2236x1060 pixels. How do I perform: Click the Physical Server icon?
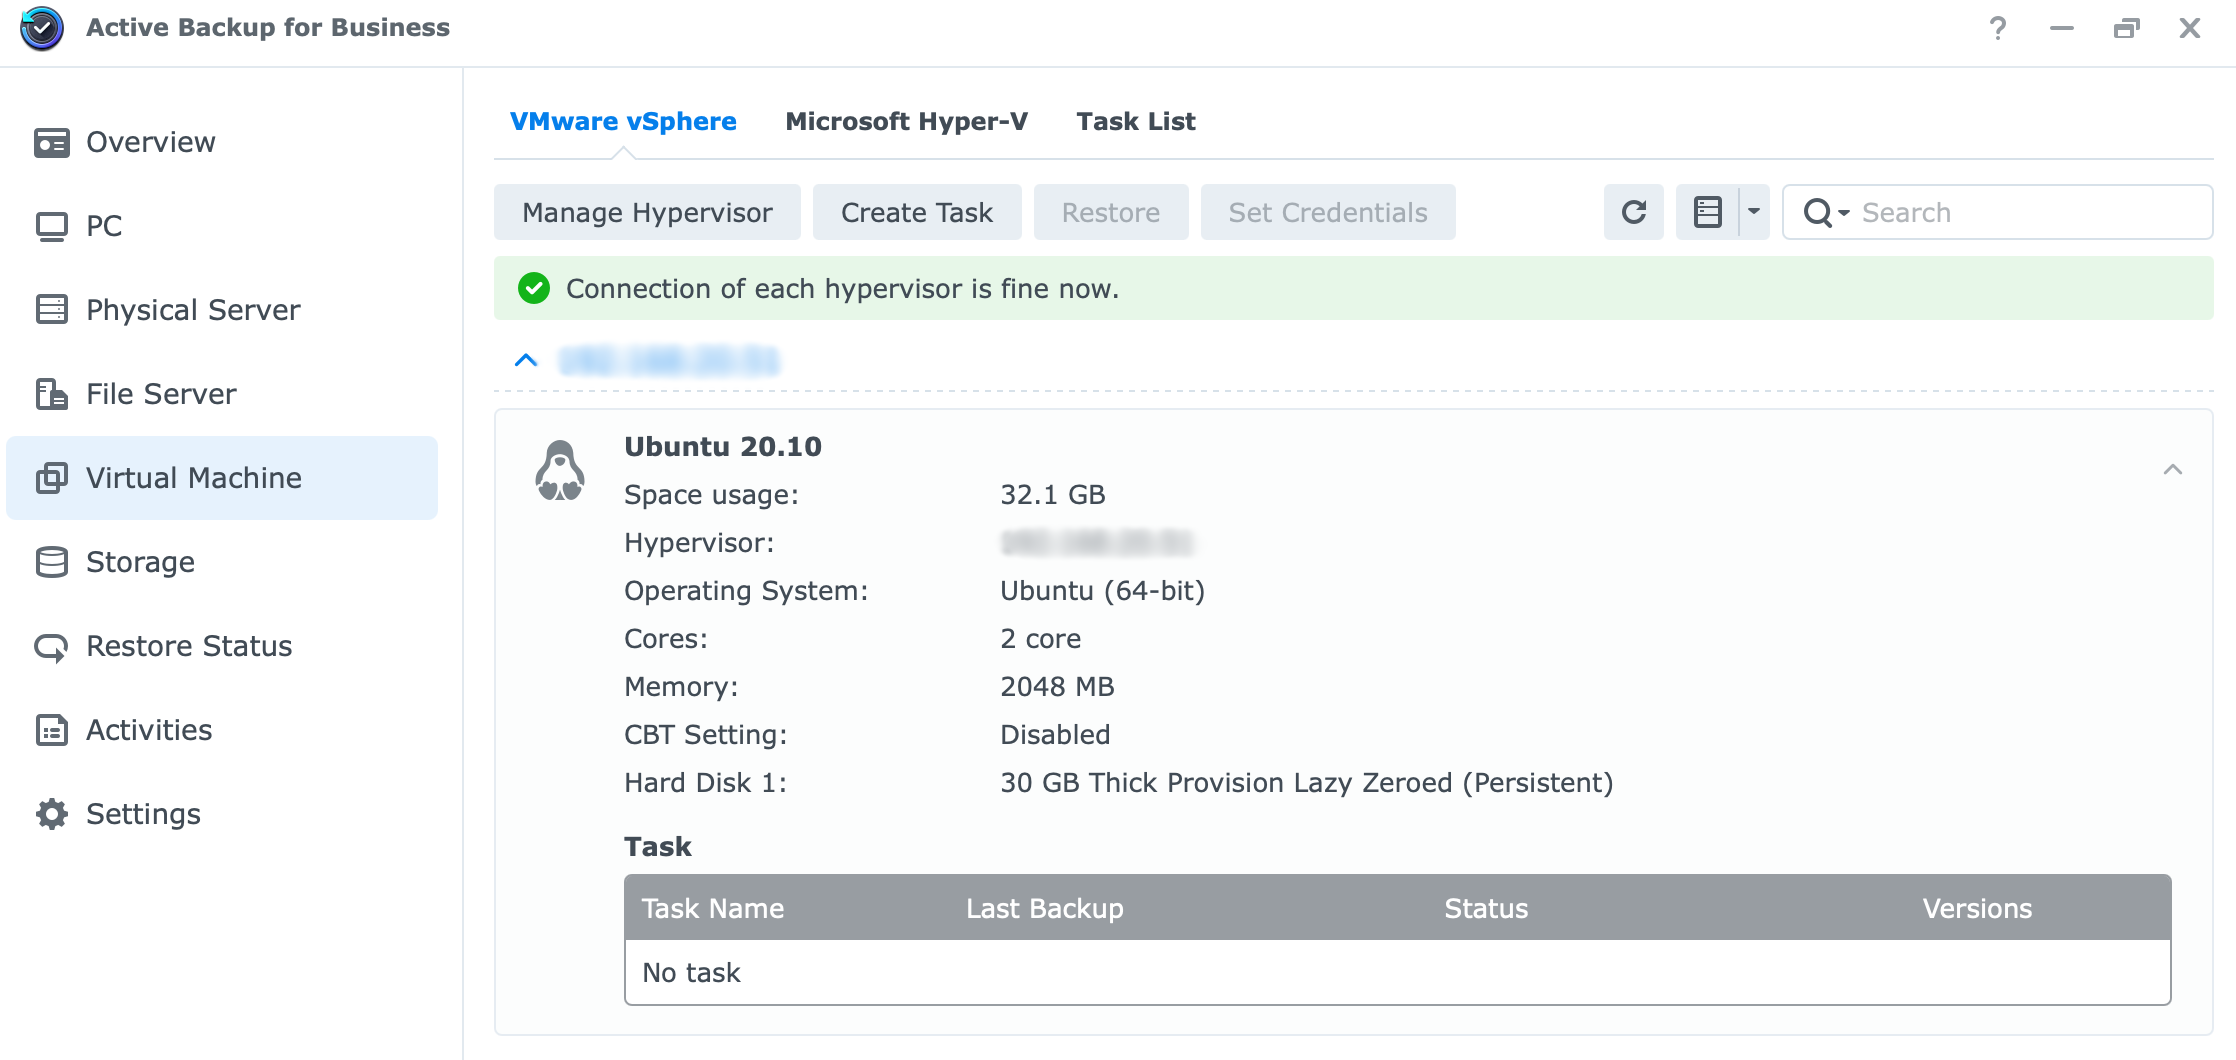tap(51, 310)
